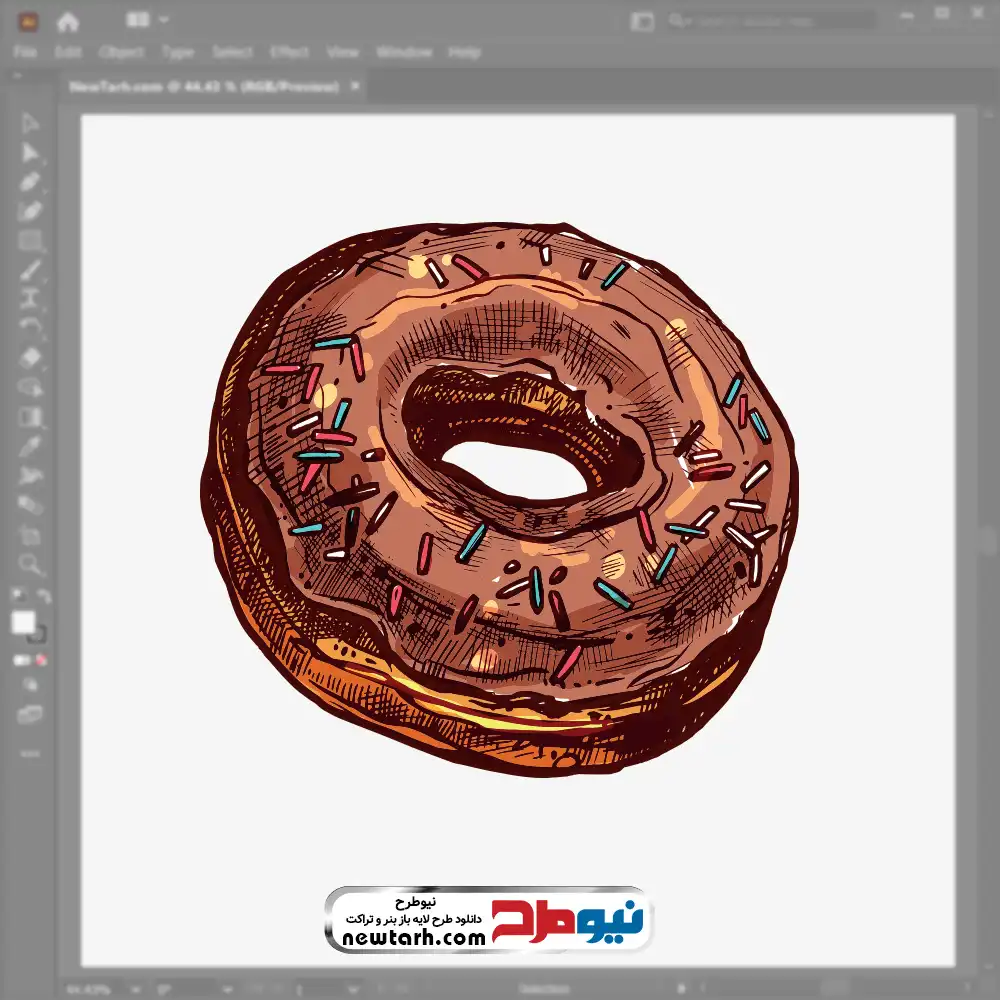Pick the Paintbrush tool
The height and width of the screenshot is (1000, 1000).
click(30, 269)
